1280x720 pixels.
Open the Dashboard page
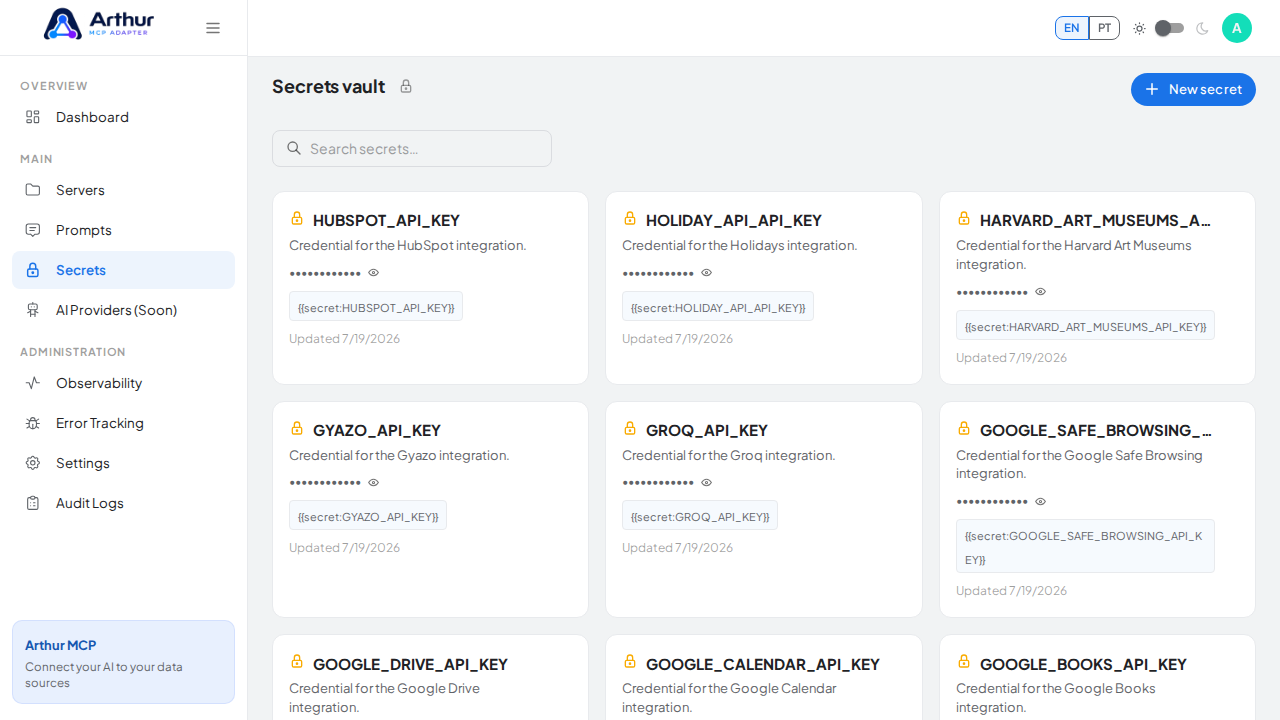[123, 117]
